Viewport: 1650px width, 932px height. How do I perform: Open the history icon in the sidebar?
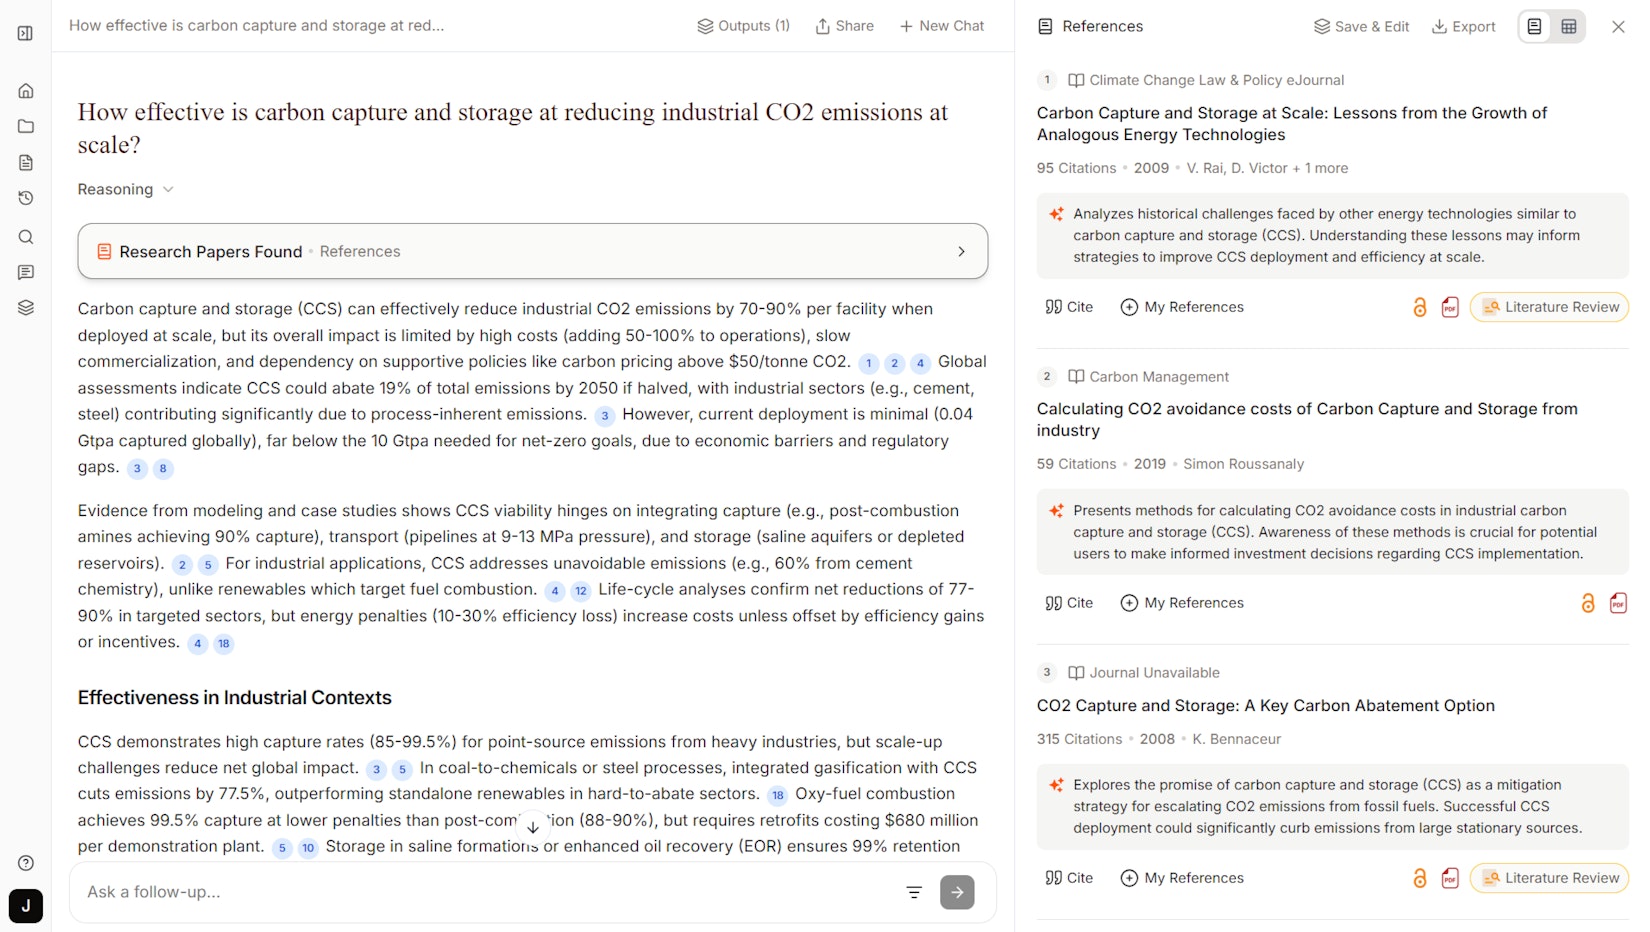click(26, 198)
